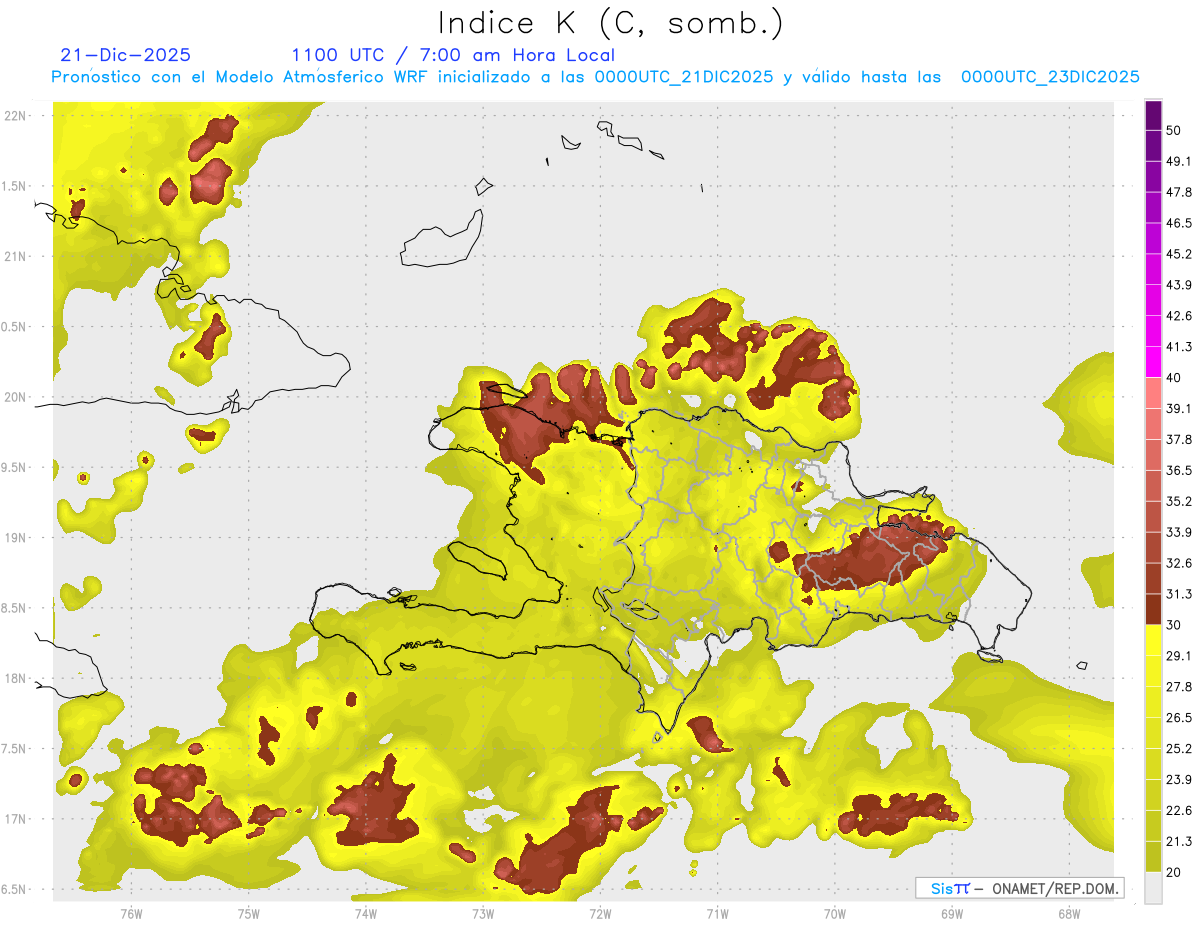Click the 'Indice K (C, somb.)' title
Image resolution: width=1200 pixels, height=927 pixels.
(610, 23)
